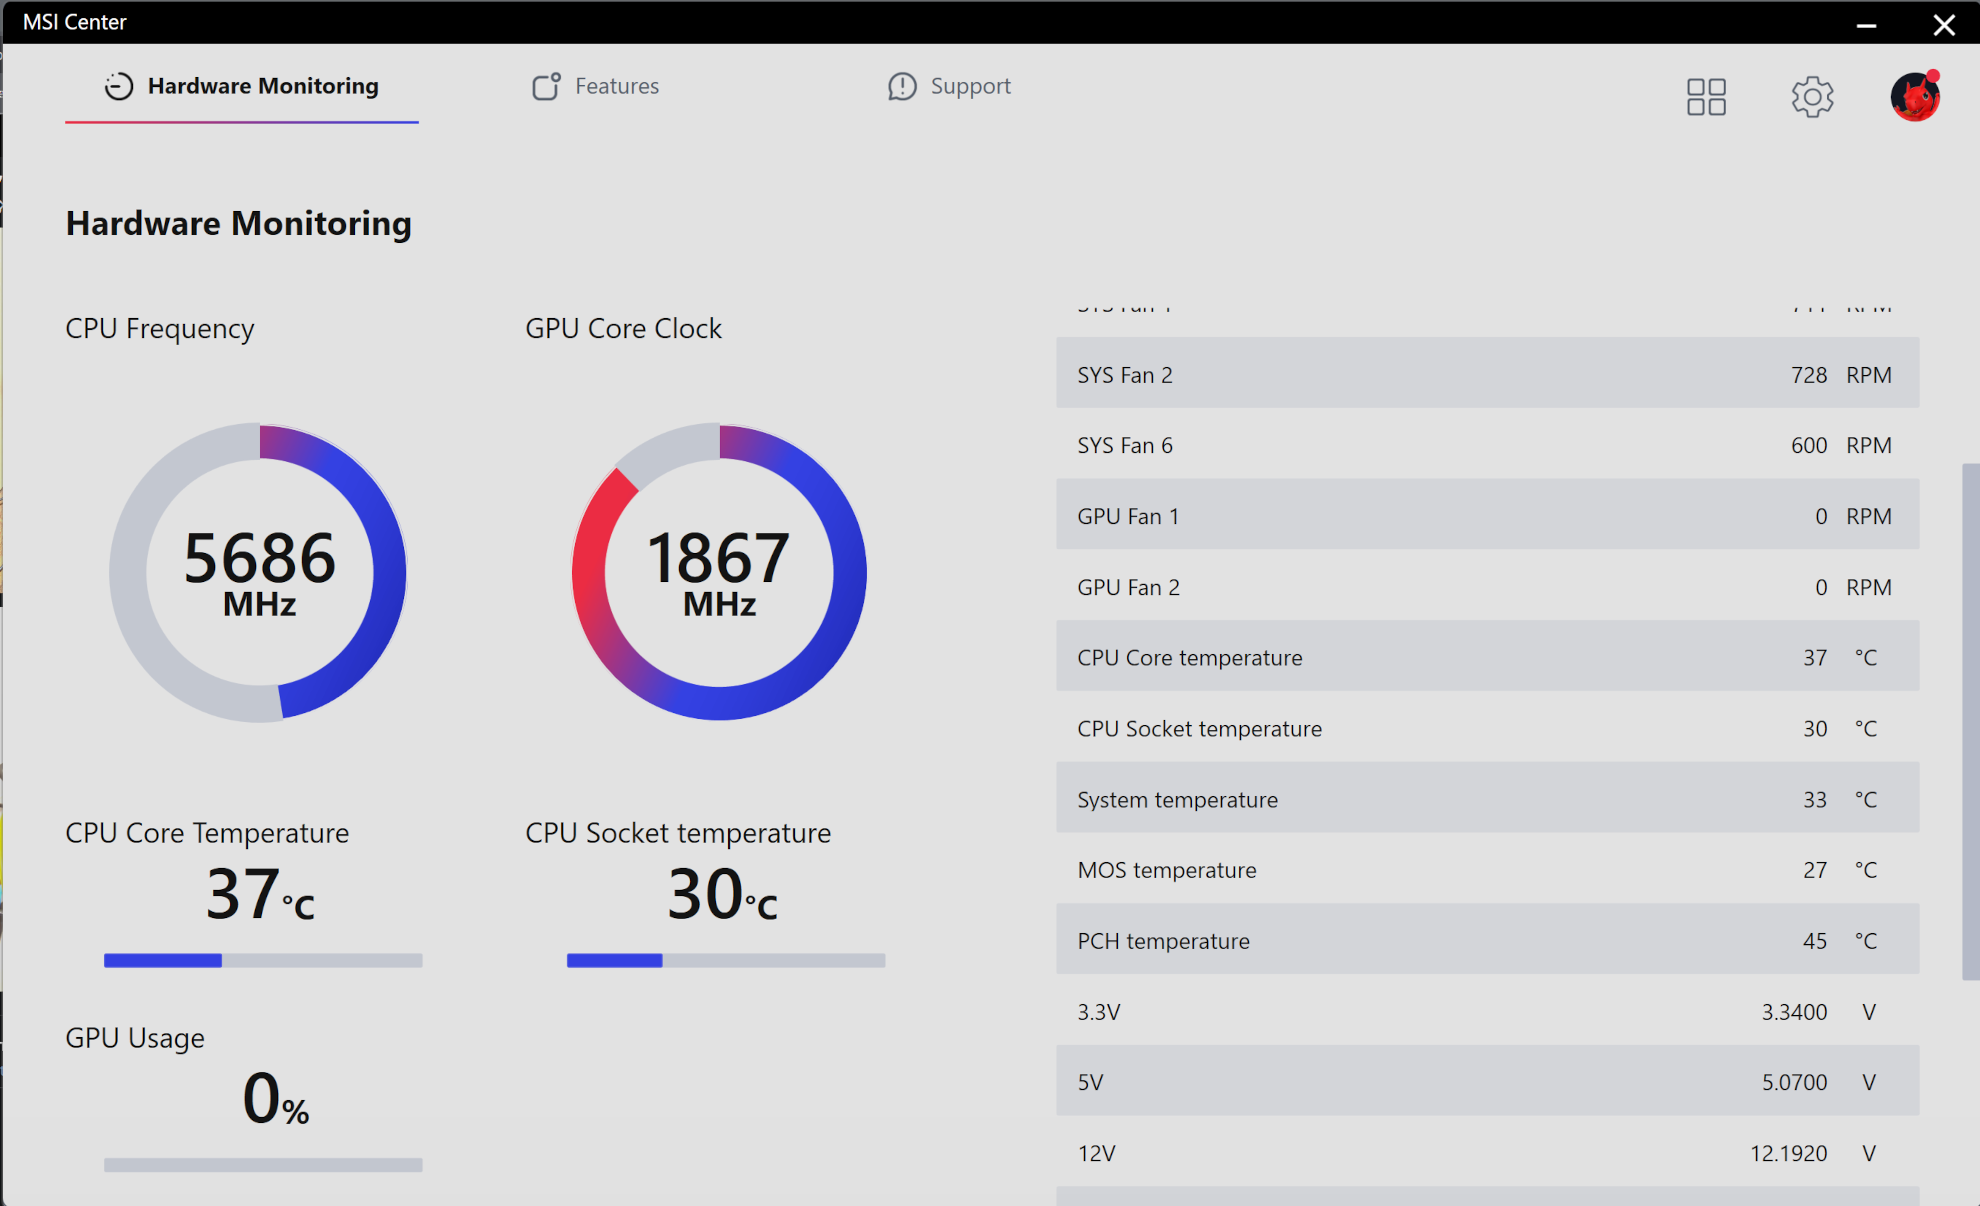Select the PCH temperature row
The image size is (1980, 1206).
click(x=1487, y=940)
